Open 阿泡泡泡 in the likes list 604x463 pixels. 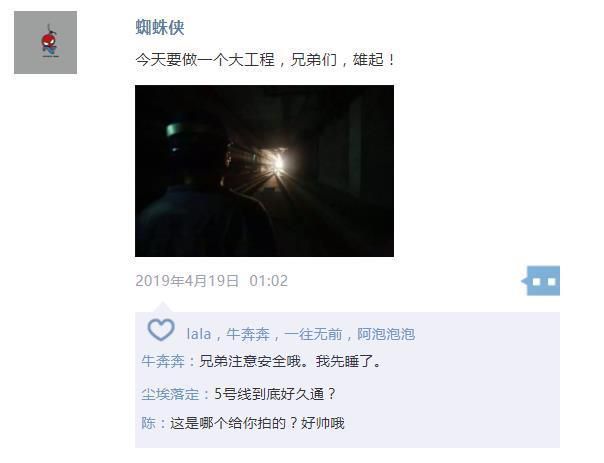386,334
